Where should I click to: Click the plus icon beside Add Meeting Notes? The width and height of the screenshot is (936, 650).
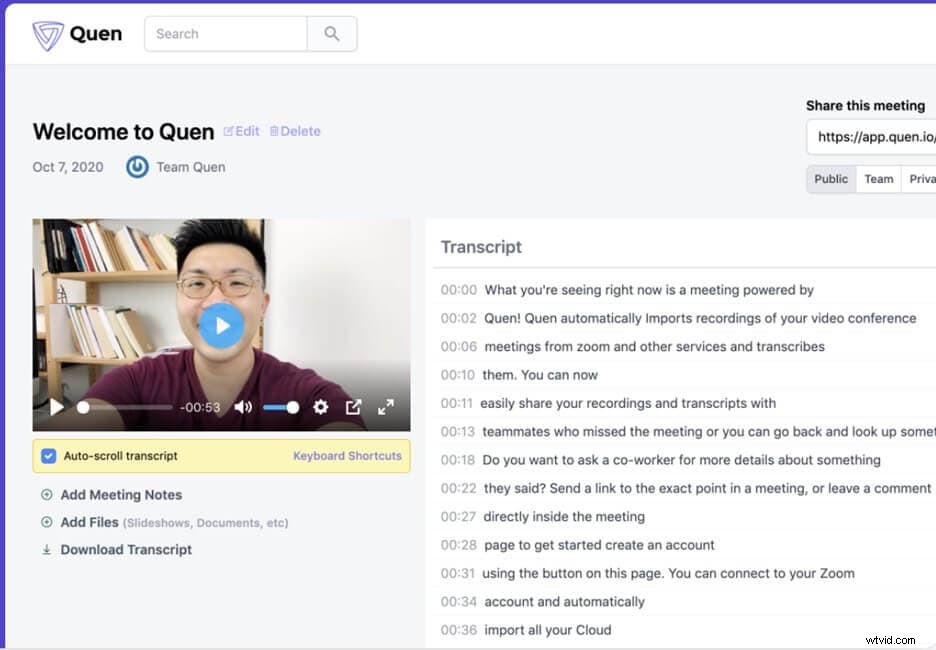47,495
